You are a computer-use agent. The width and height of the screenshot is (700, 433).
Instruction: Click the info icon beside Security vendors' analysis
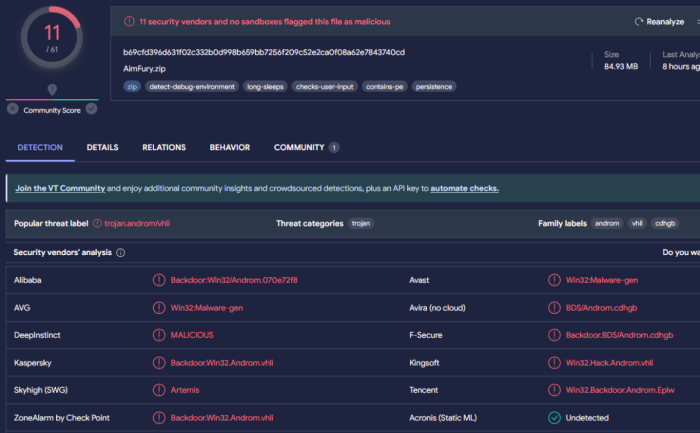[121, 253]
